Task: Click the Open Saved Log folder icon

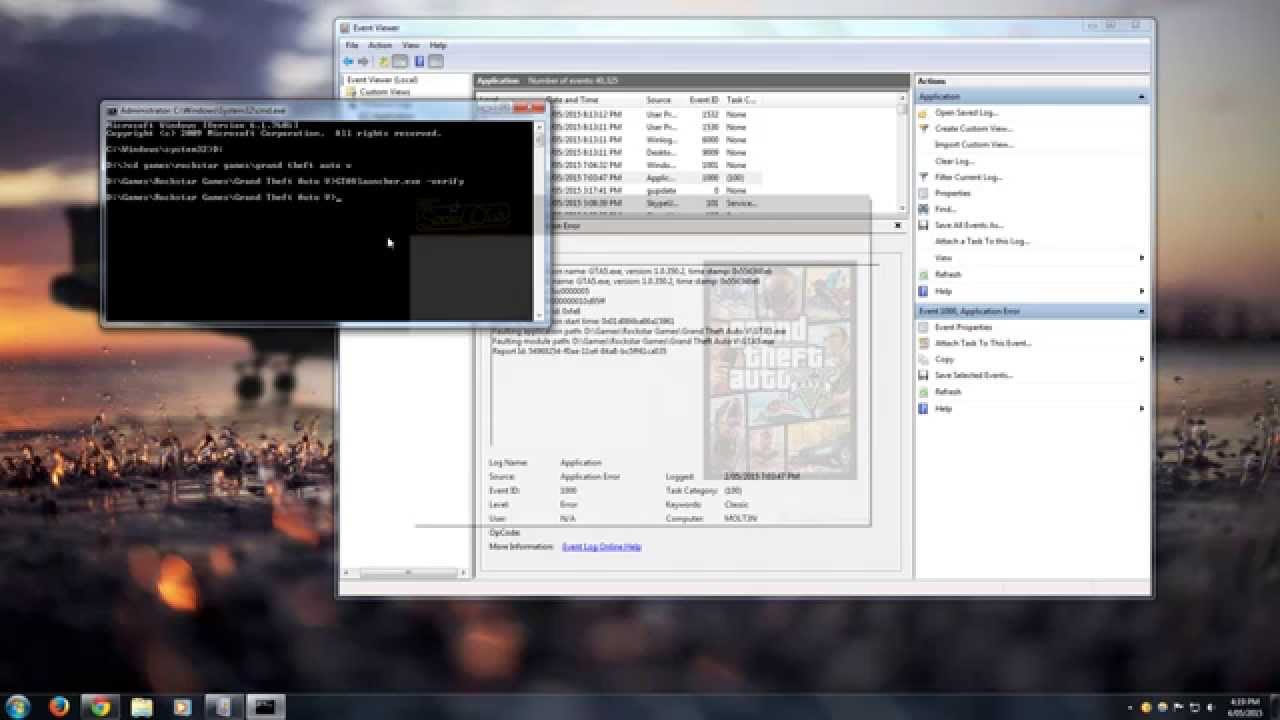Action: pyautogui.click(x=923, y=113)
